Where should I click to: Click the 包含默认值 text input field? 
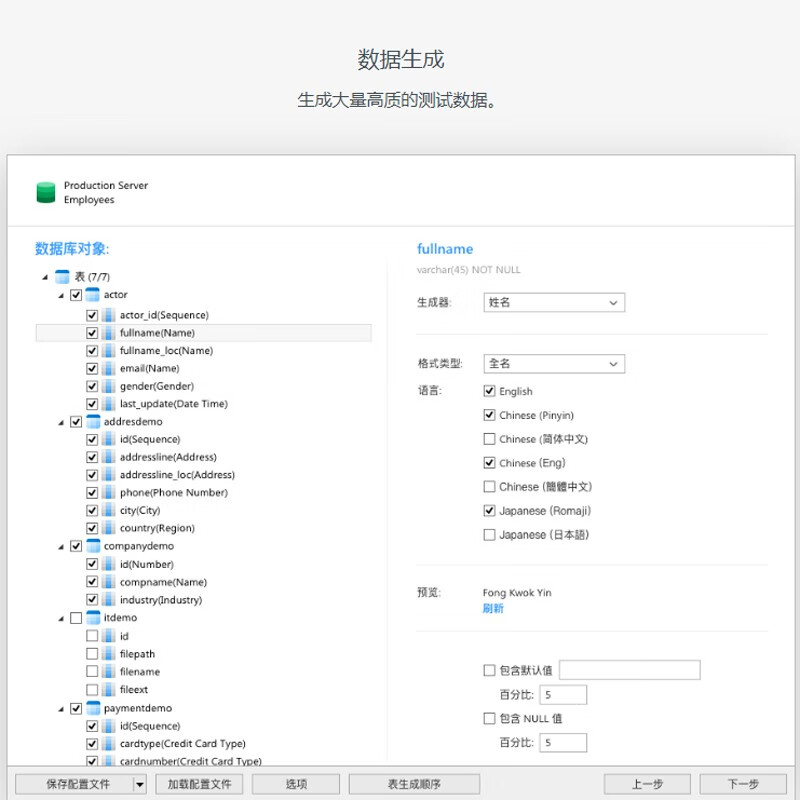click(x=630, y=670)
